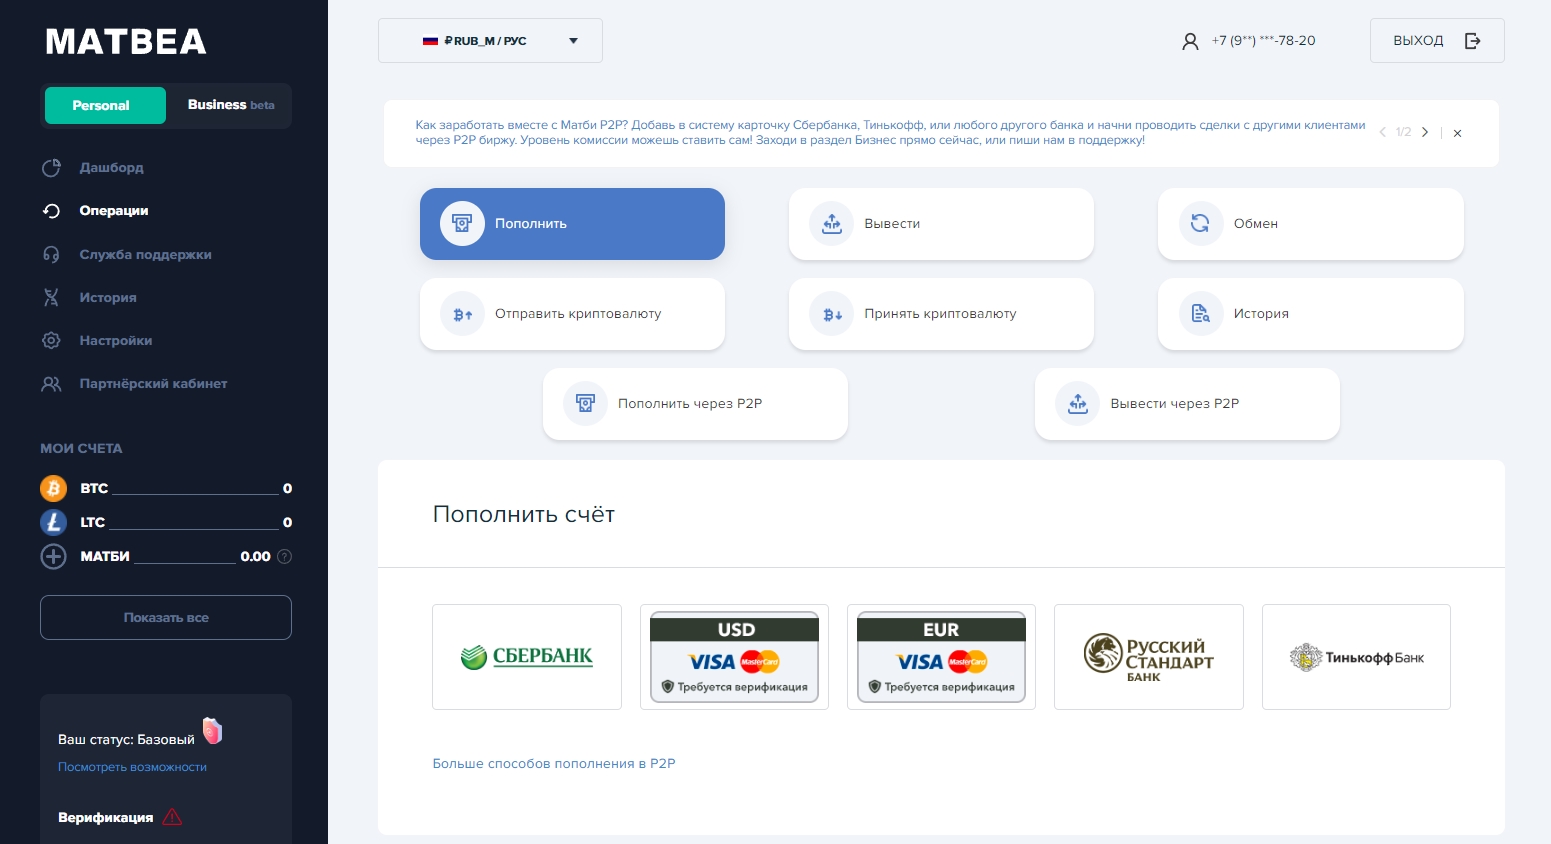Click the Bitcoin BTC account icon
Image resolution: width=1551 pixels, height=844 pixels.
(53, 488)
